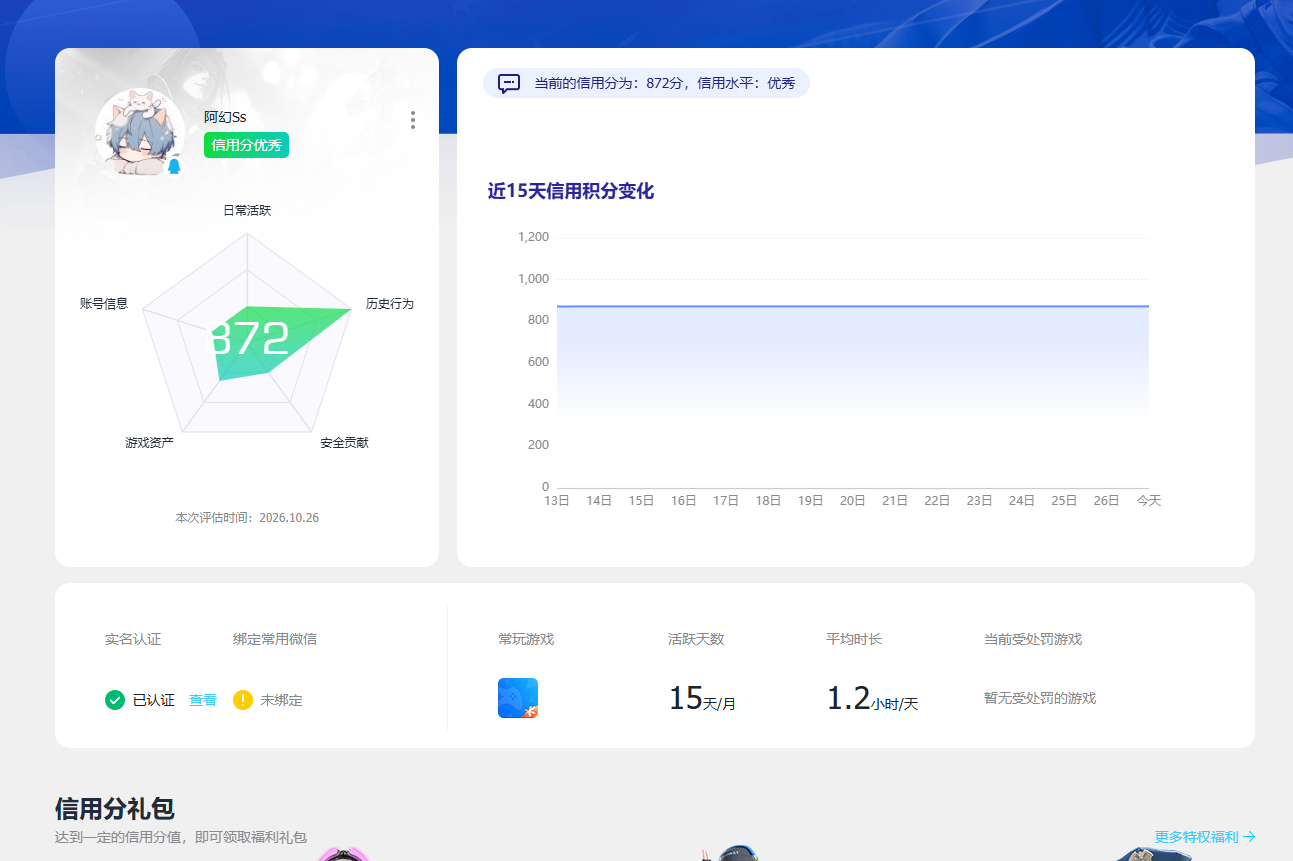Screen dimensions: 1293x861
Task: Click the 近15天信用积分变化 heading
Action: click(571, 191)
